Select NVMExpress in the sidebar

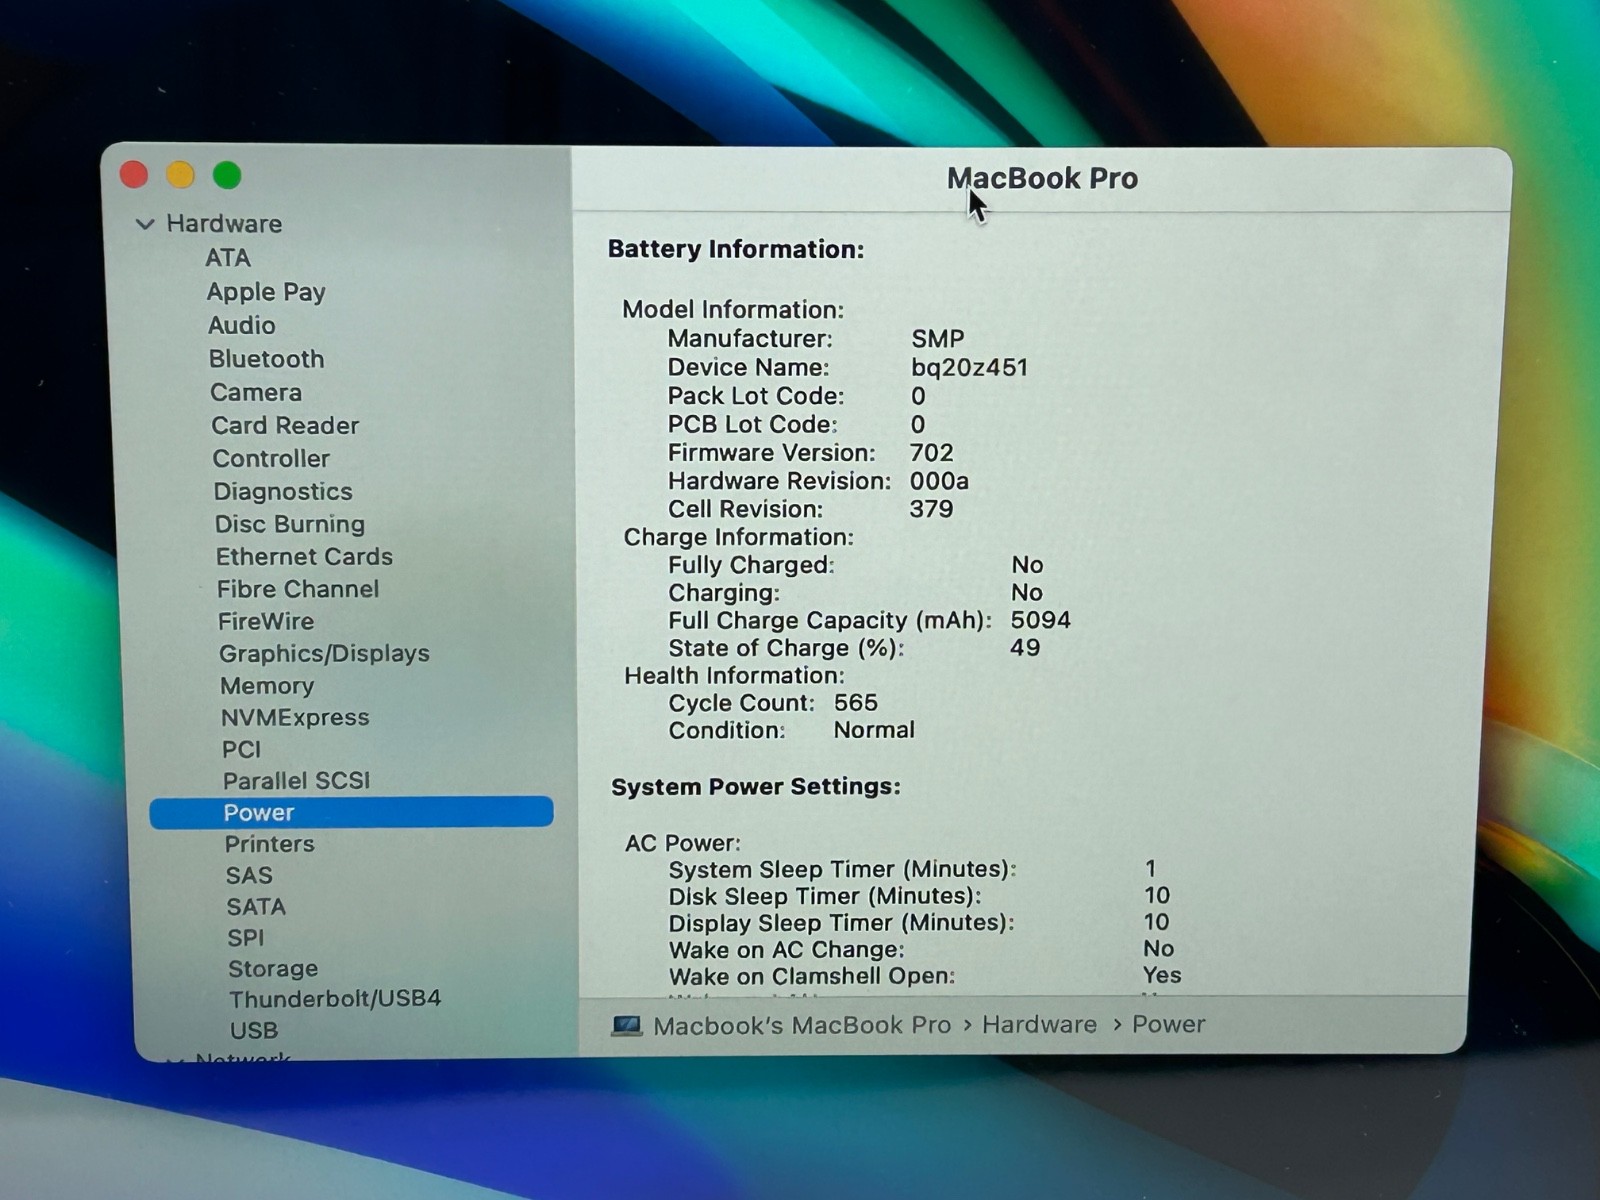coord(295,717)
